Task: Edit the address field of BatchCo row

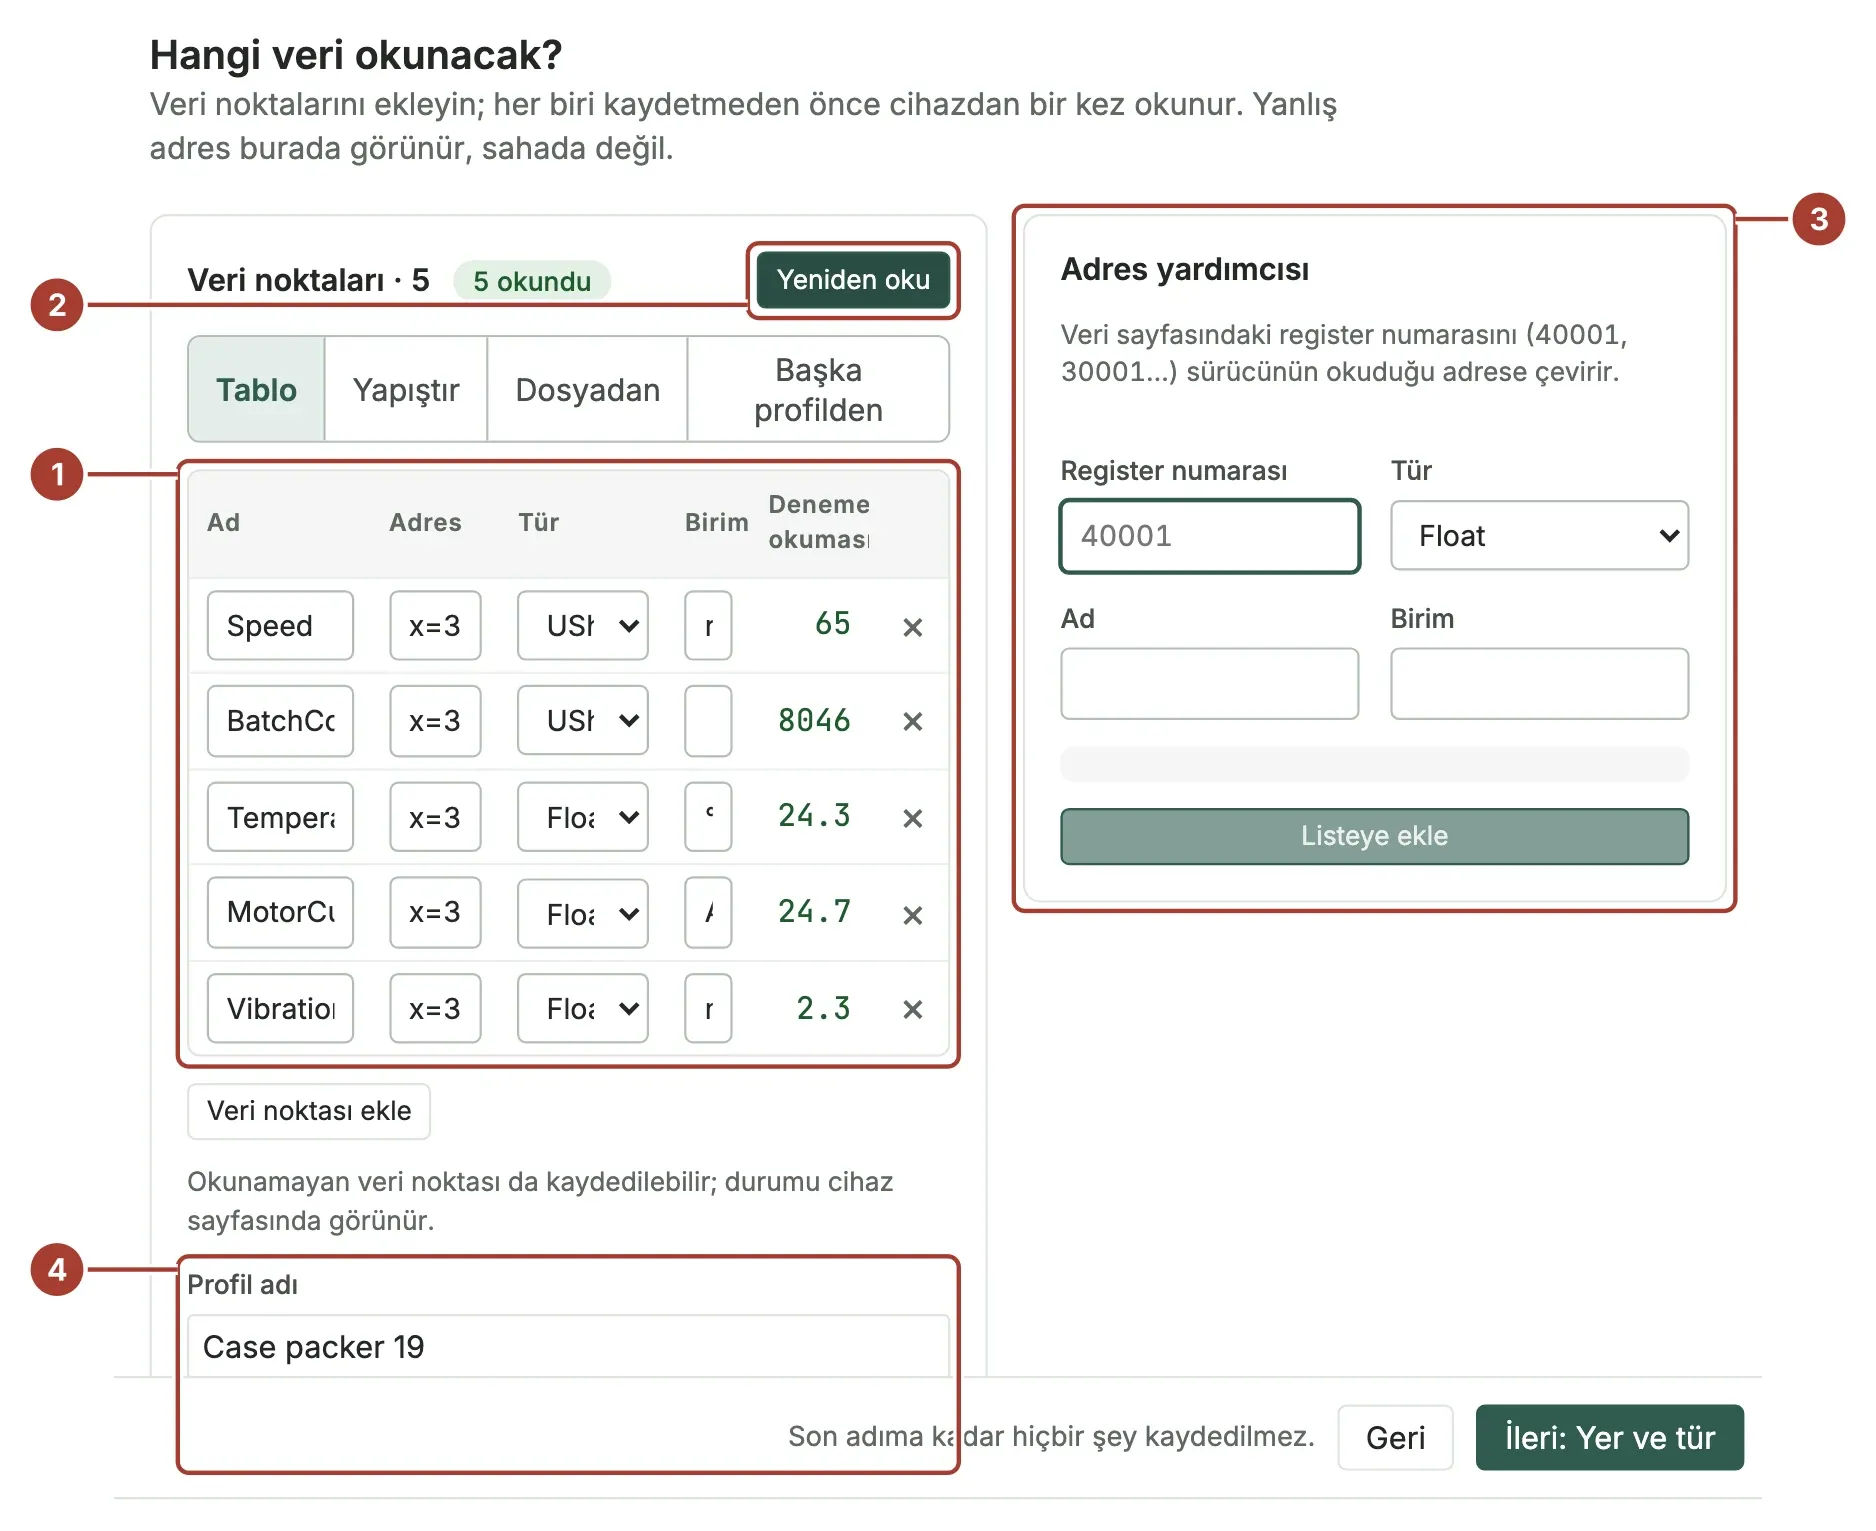Action: pos(435,721)
